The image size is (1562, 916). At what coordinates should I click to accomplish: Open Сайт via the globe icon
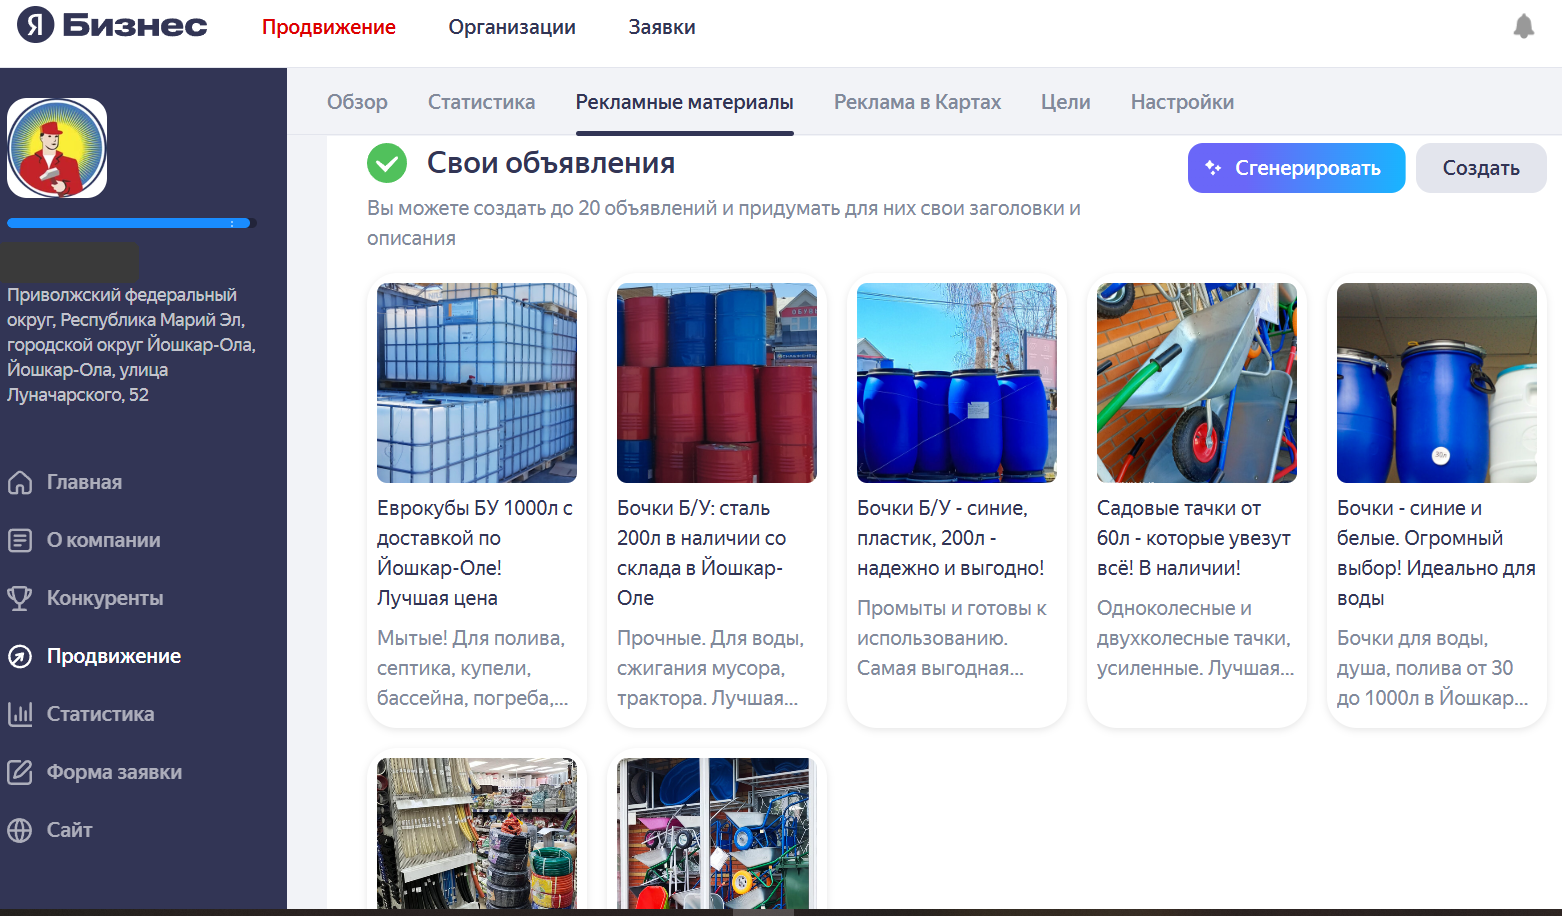(20, 830)
